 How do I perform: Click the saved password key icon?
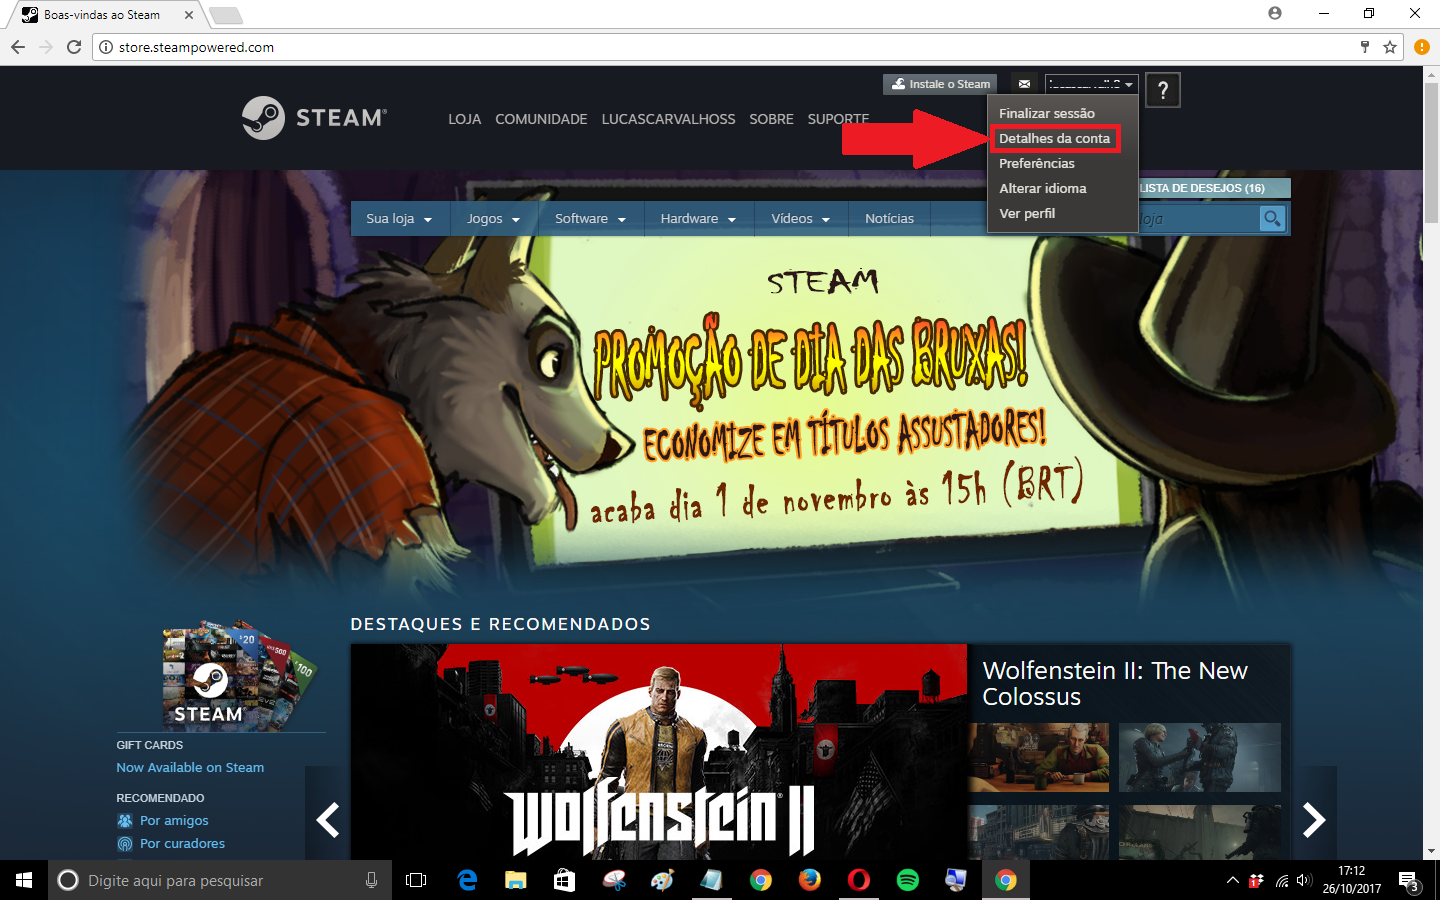pyautogui.click(x=1365, y=47)
